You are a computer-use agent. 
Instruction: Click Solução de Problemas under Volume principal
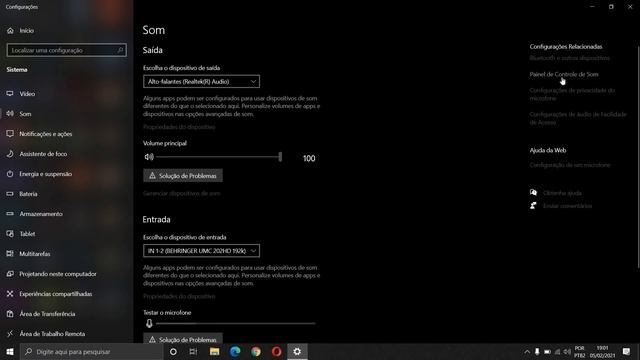(x=183, y=176)
